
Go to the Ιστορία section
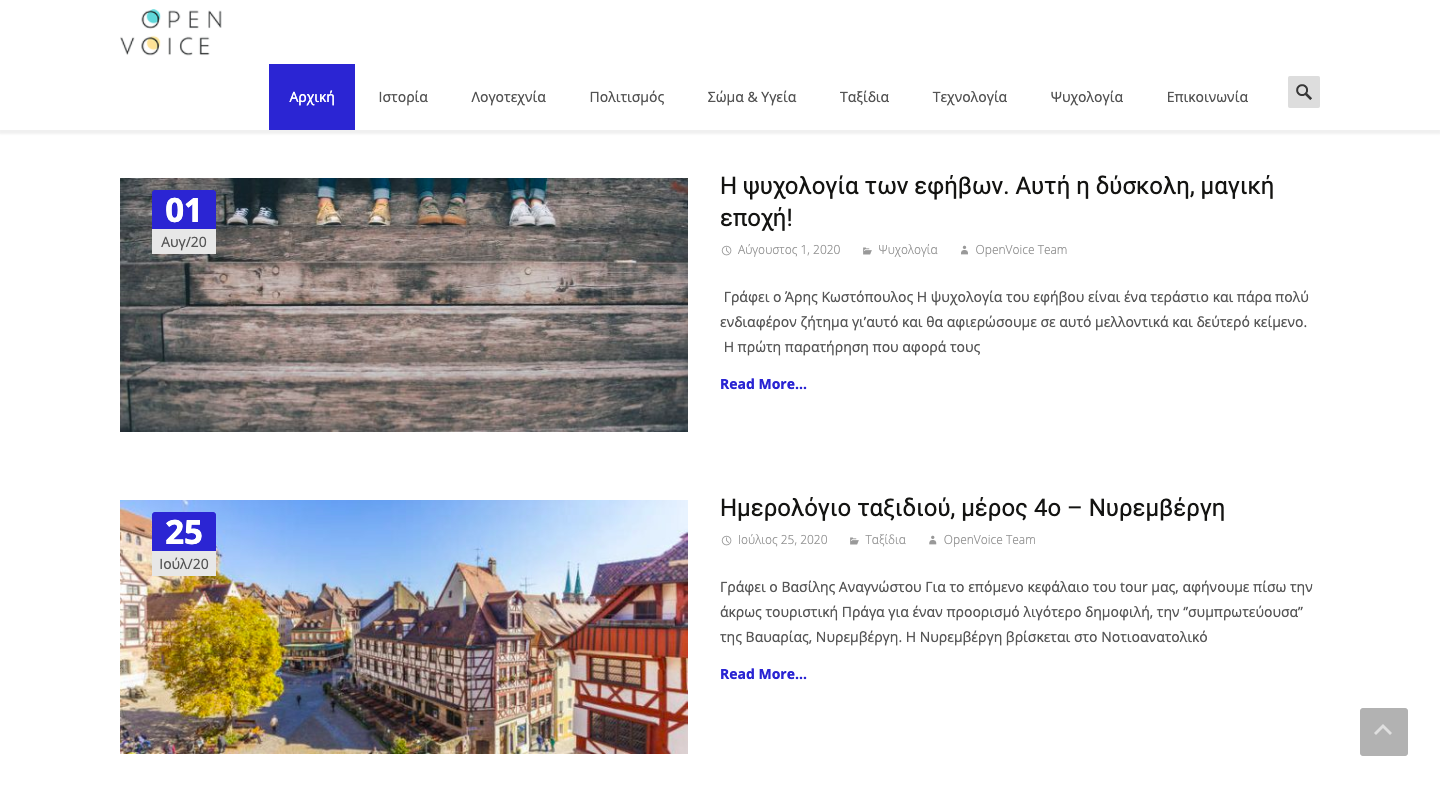[x=403, y=97]
